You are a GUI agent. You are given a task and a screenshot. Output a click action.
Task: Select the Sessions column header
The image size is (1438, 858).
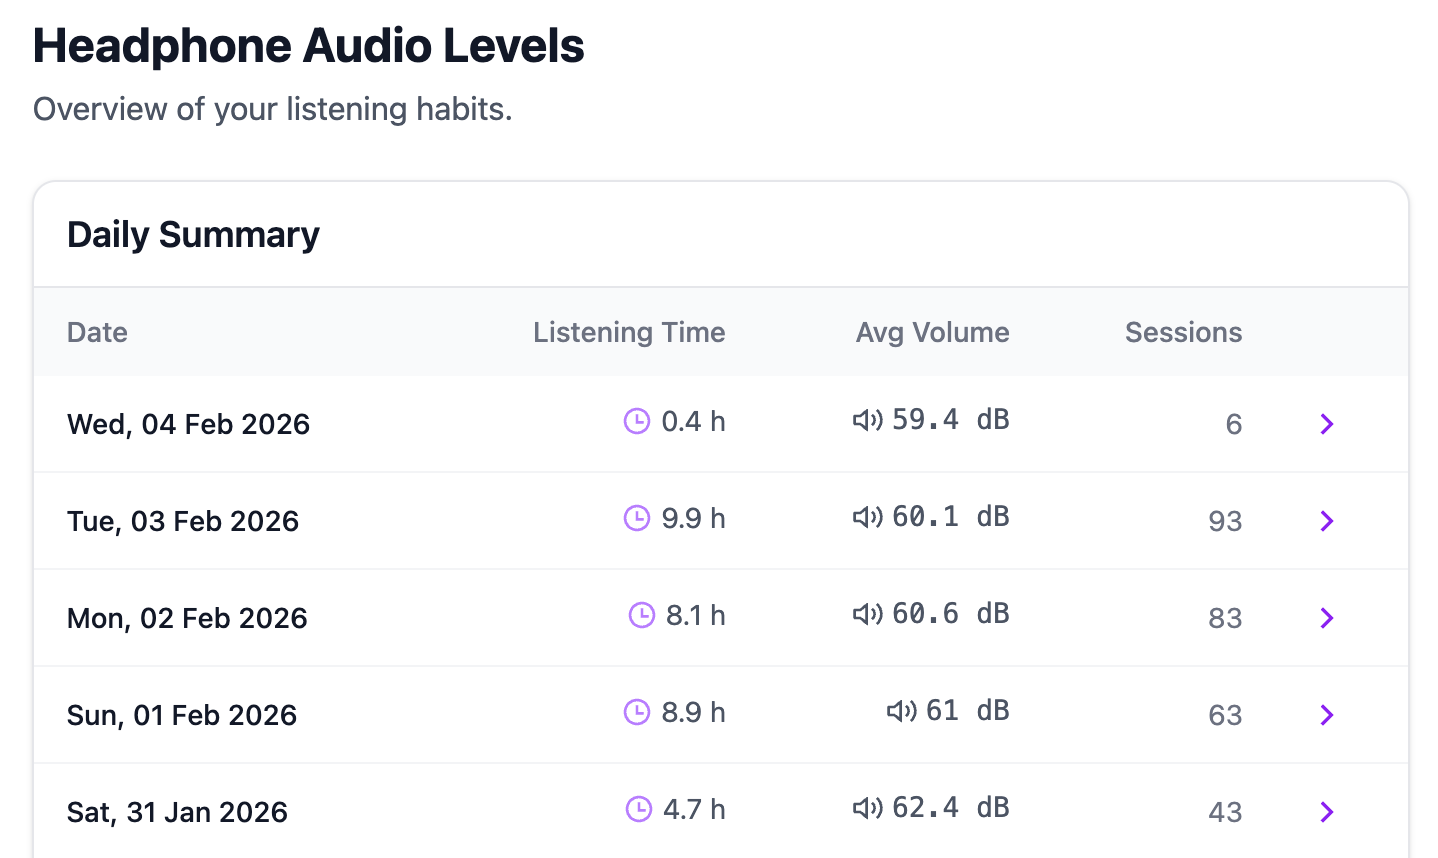click(1183, 333)
